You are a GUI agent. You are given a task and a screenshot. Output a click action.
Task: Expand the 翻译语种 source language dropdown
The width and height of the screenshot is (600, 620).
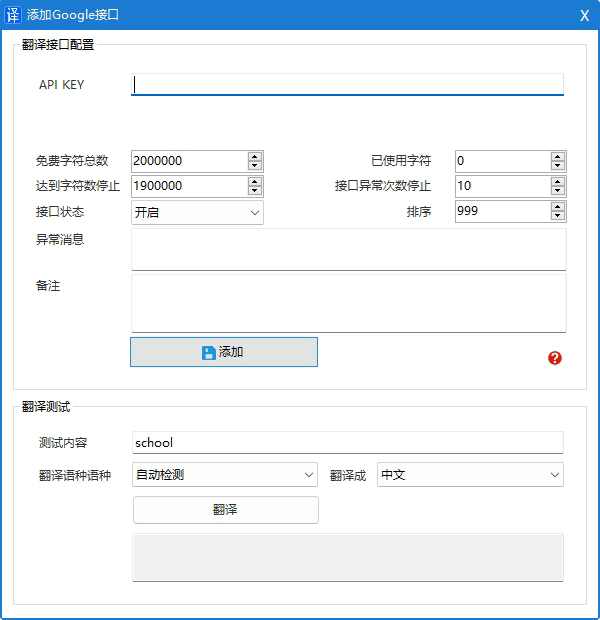point(225,475)
